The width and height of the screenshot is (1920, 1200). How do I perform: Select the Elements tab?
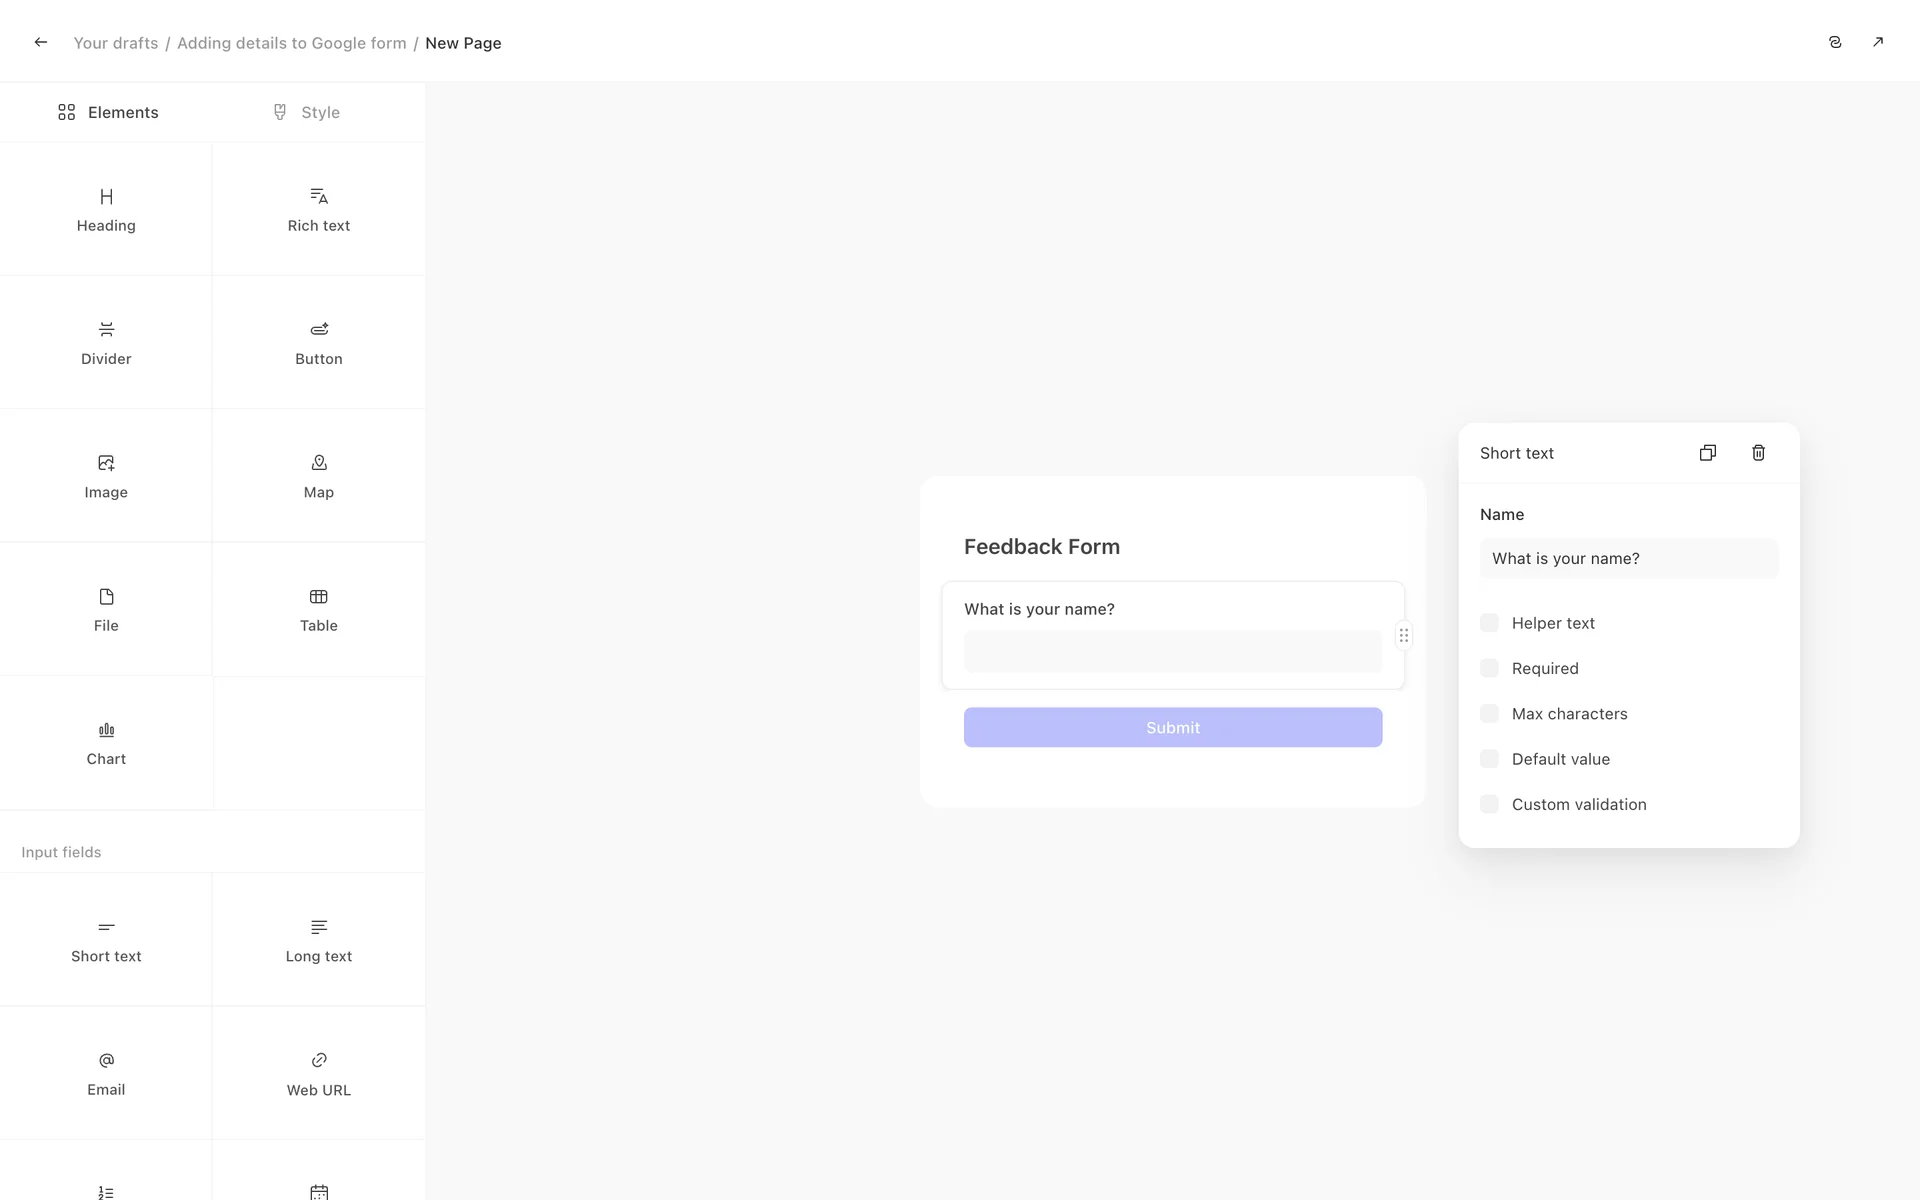[x=108, y=112]
